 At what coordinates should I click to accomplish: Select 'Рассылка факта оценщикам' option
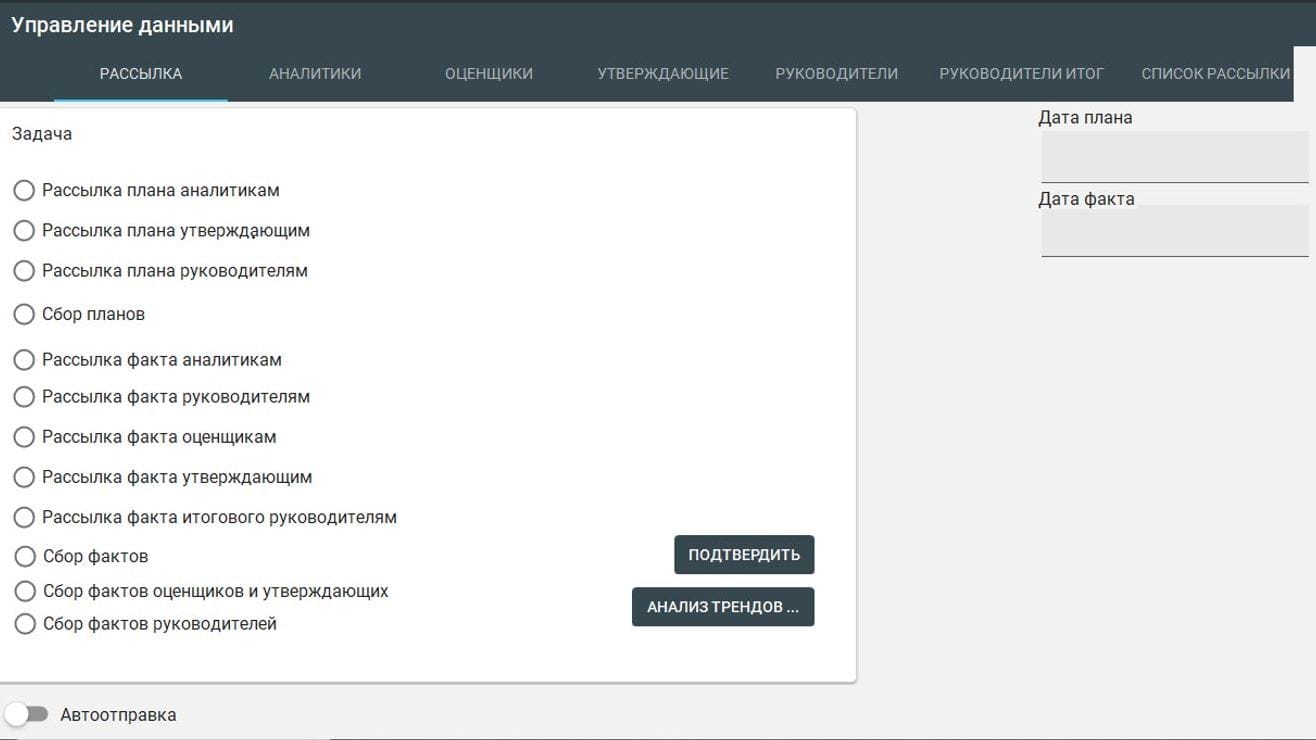click(x=24, y=437)
